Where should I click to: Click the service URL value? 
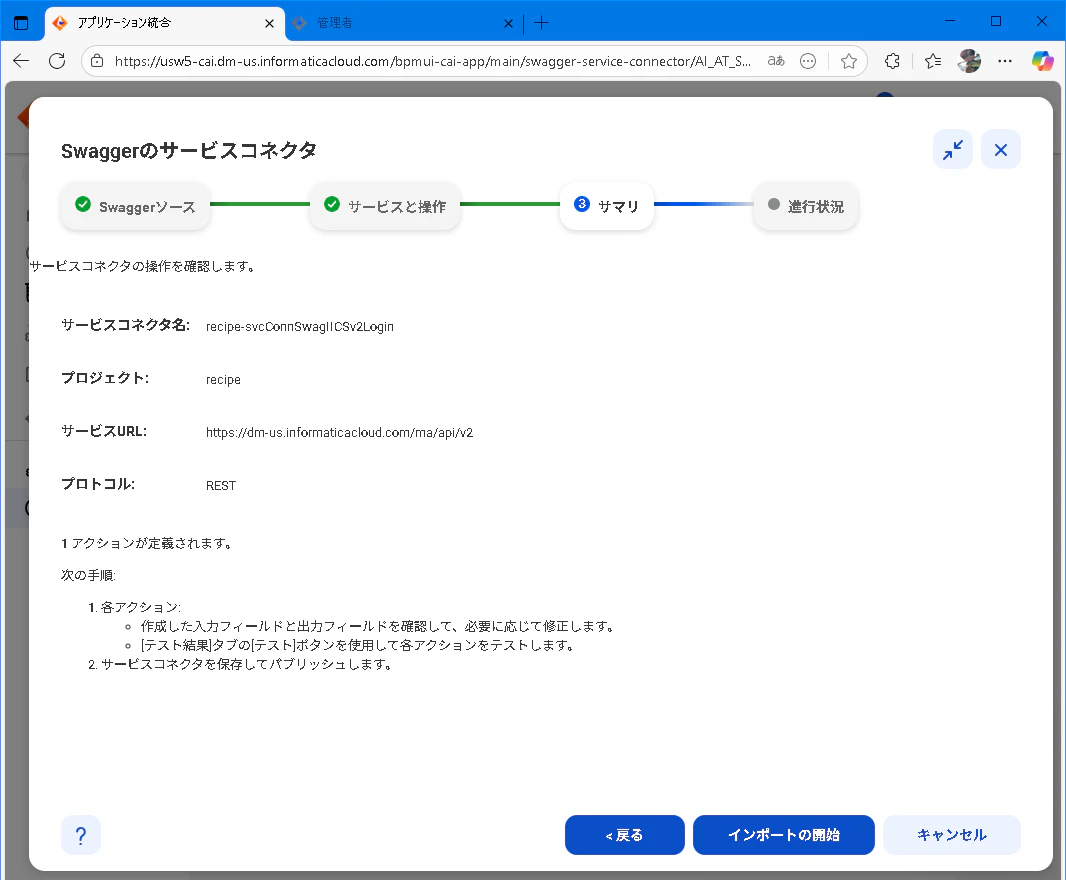pyautogui.click(x=339, y=433)
